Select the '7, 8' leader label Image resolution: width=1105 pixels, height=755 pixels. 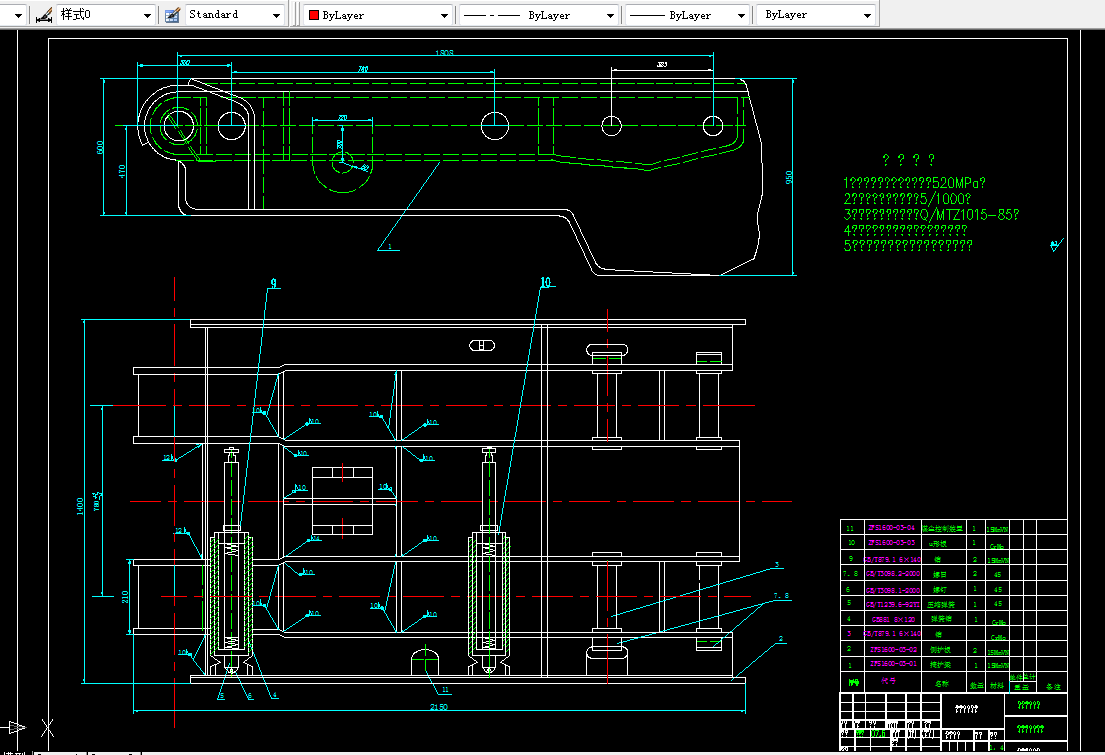[781, 596]
